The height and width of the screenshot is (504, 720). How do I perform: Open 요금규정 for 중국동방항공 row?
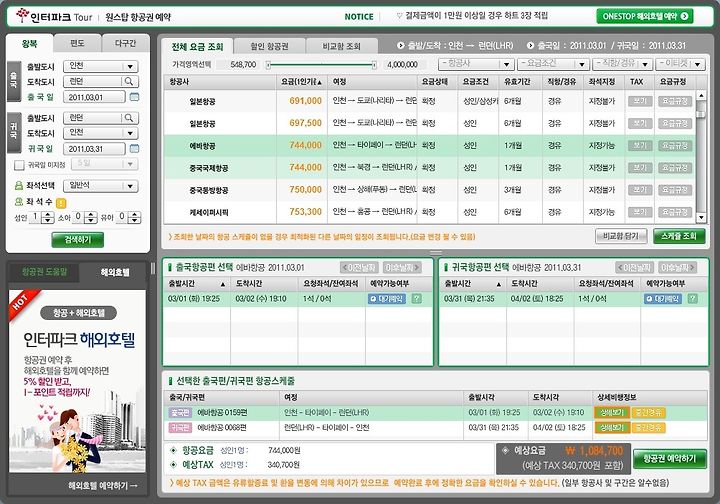click(675, 190)
